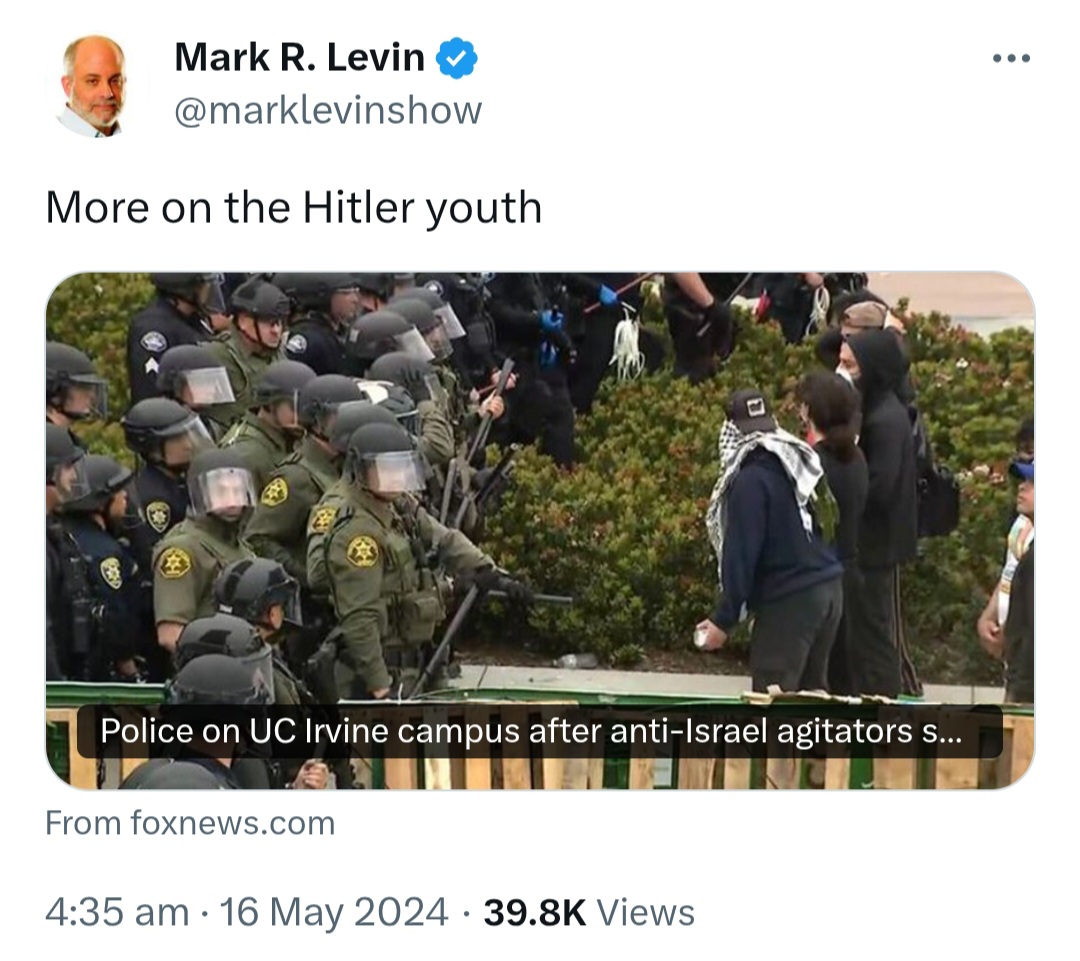Click the Mark R. Levin display name
Viewport: 1080px width, 961px height.
pyautogui.click(x=299, y=57)
